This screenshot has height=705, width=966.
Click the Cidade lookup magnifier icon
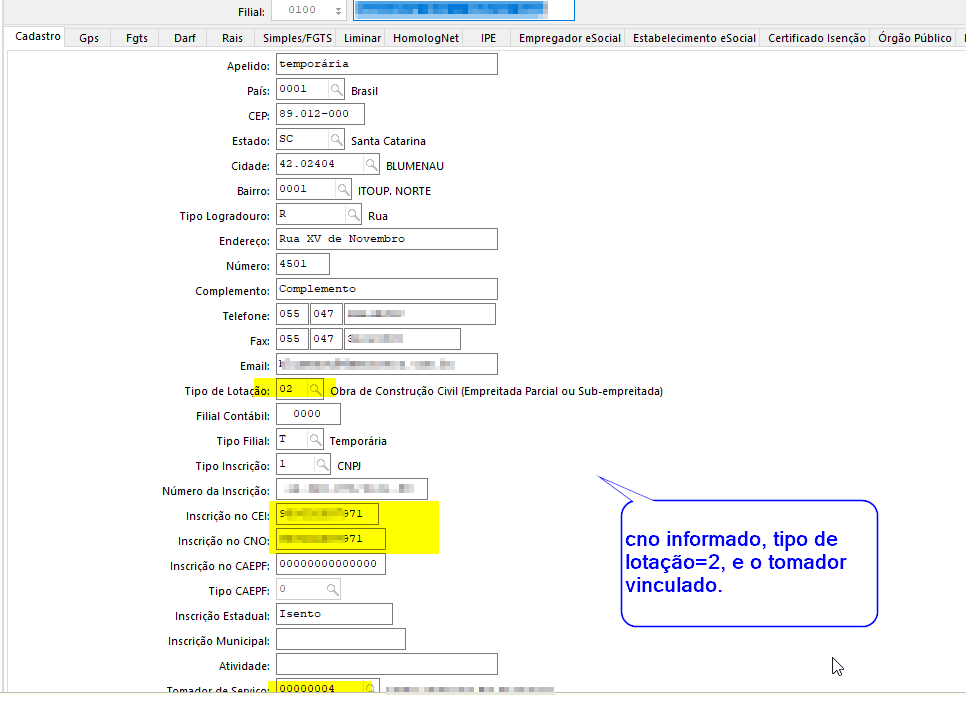(x=371, y=165)
